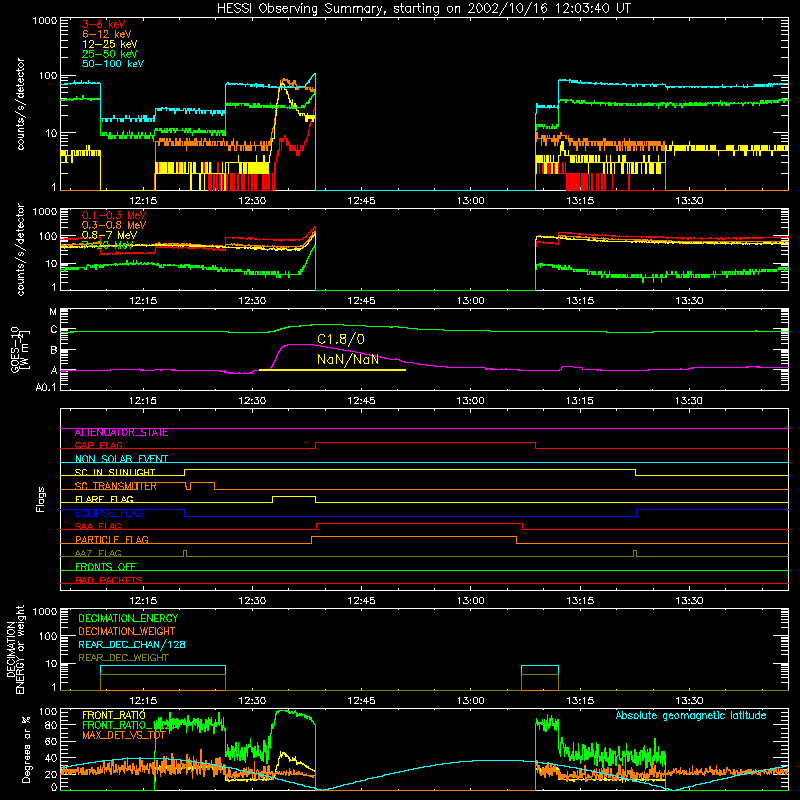Viewport: 800px width, 800px height.
Task: Click the 12:45 tick label under GOES panel
Action: 361,401
